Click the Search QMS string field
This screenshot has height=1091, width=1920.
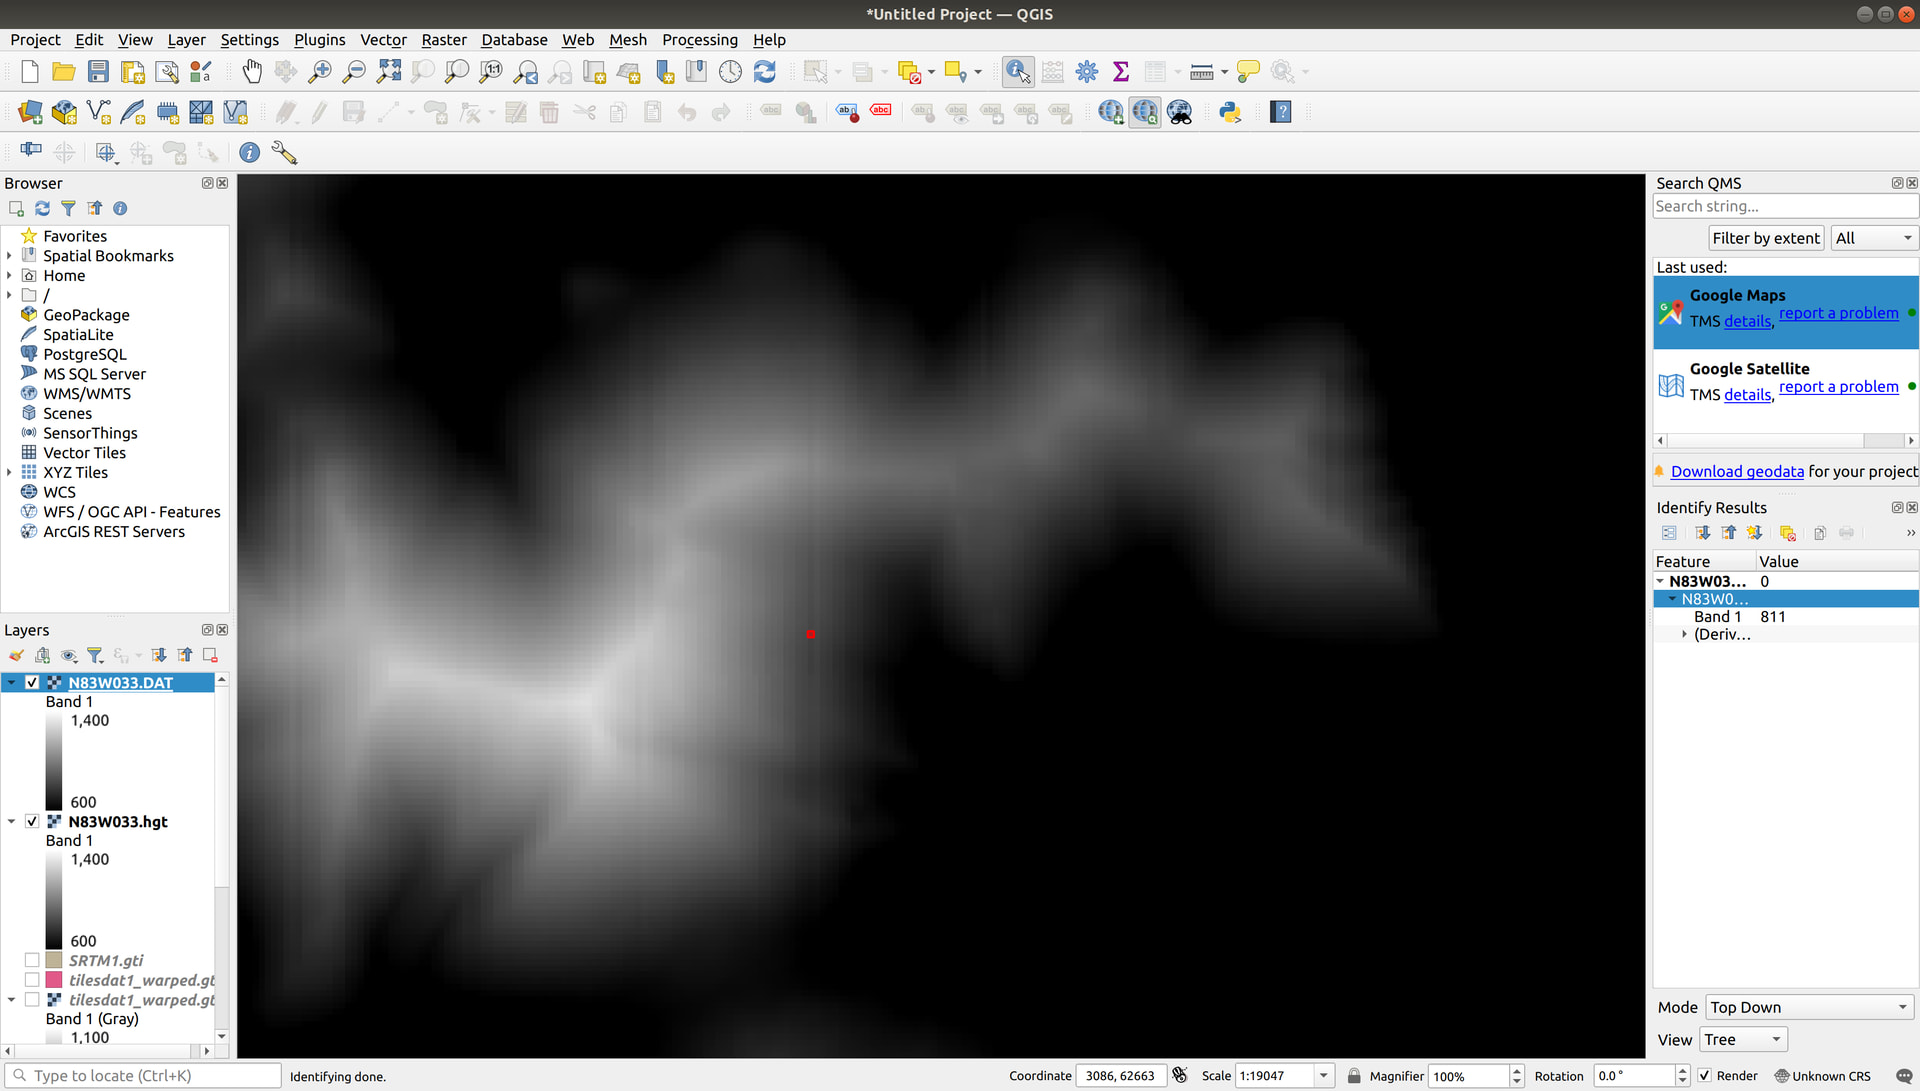pos(1784,206)
